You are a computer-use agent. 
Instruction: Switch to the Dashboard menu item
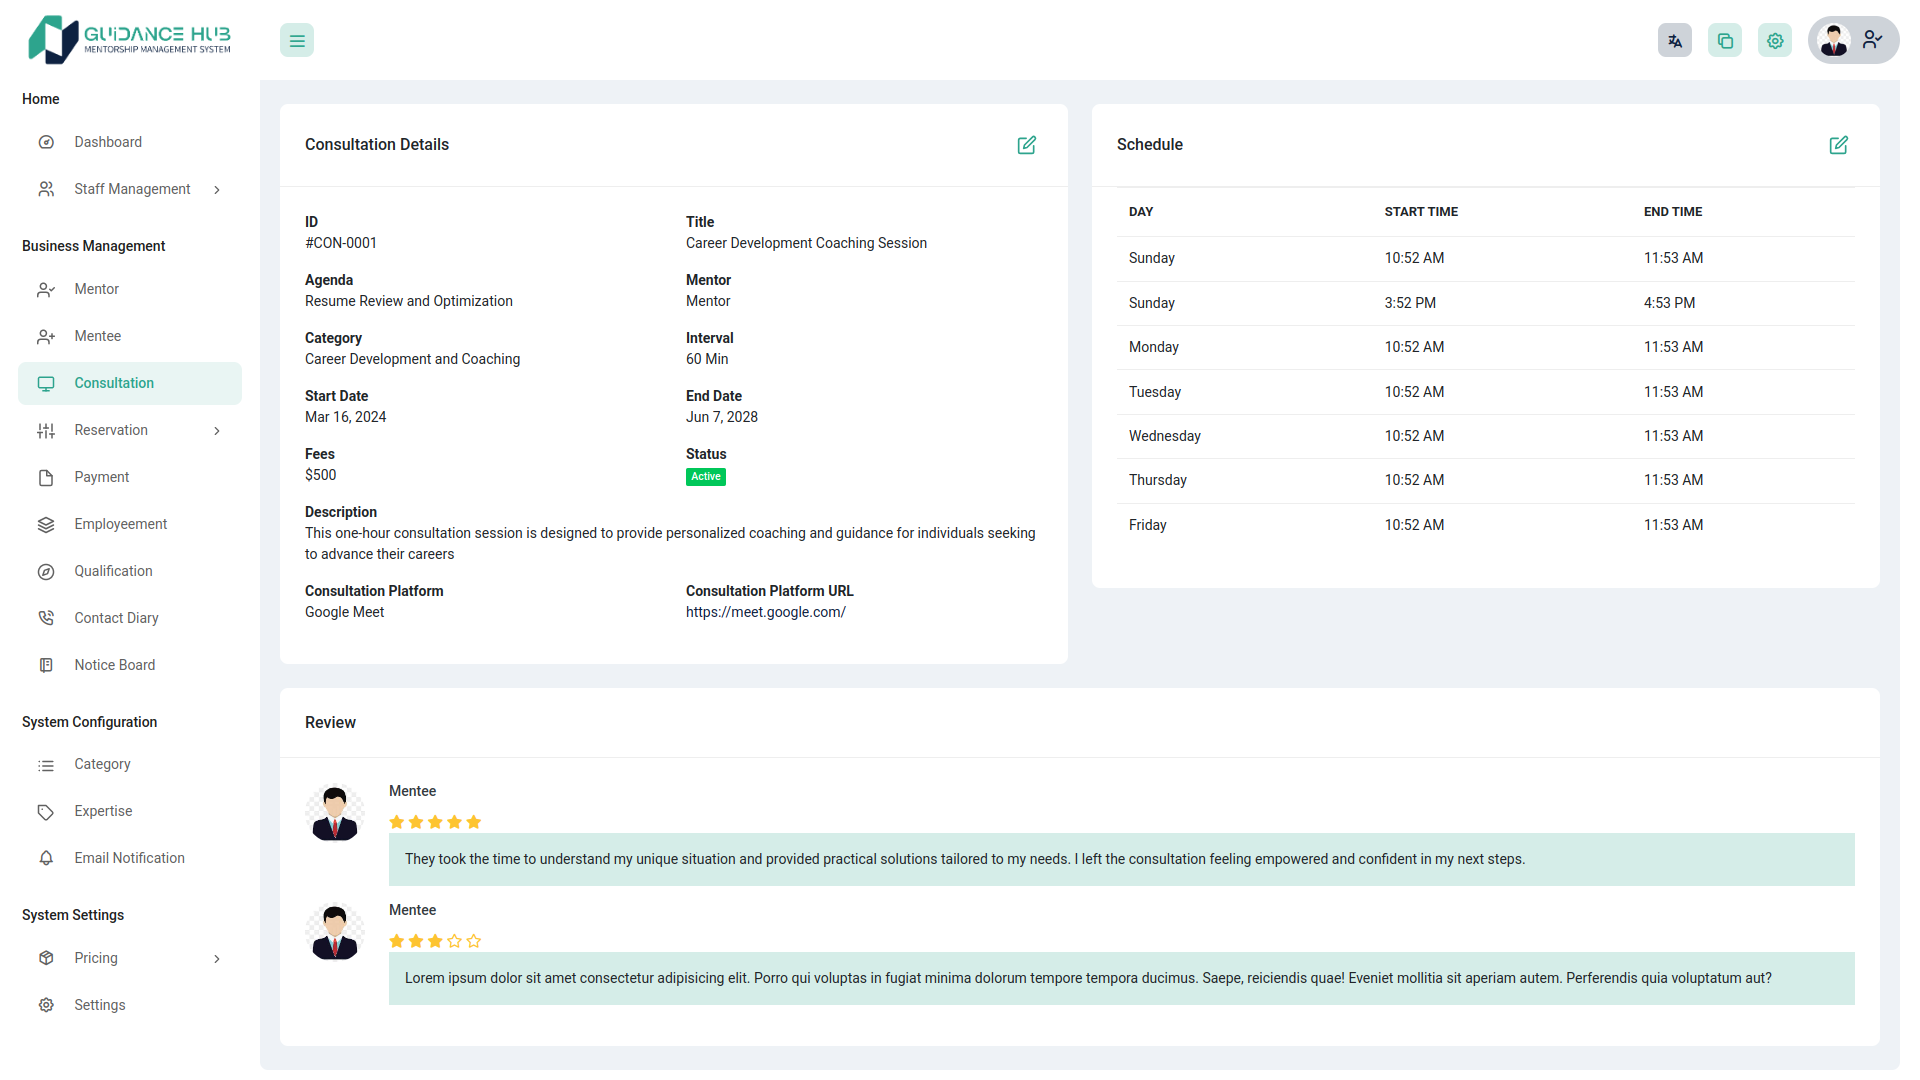(107, 142)
